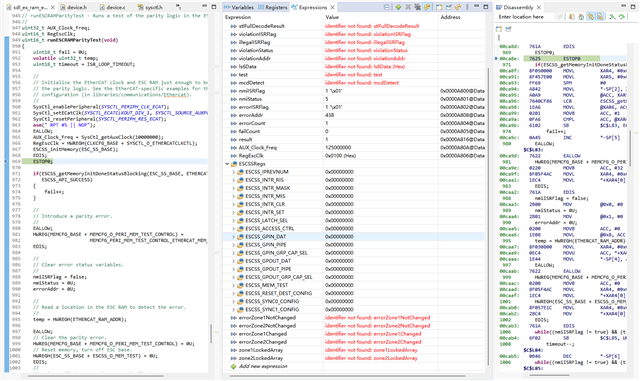The image size is (640, 381).
Task: Show hidden editor tabs overflow list
Action: [x=178, y=7]
